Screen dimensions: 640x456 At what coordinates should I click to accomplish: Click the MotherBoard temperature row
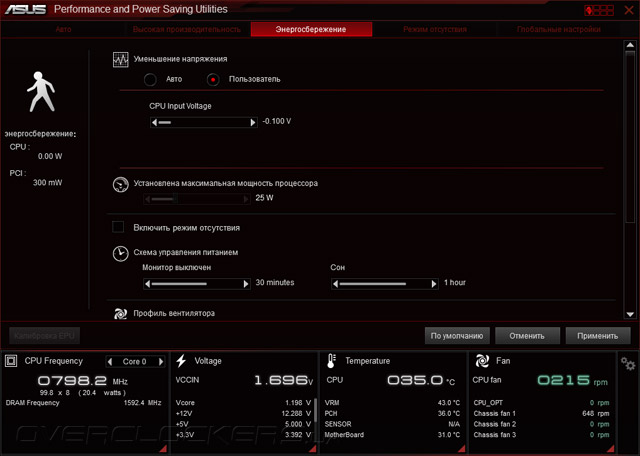[392, 435]
